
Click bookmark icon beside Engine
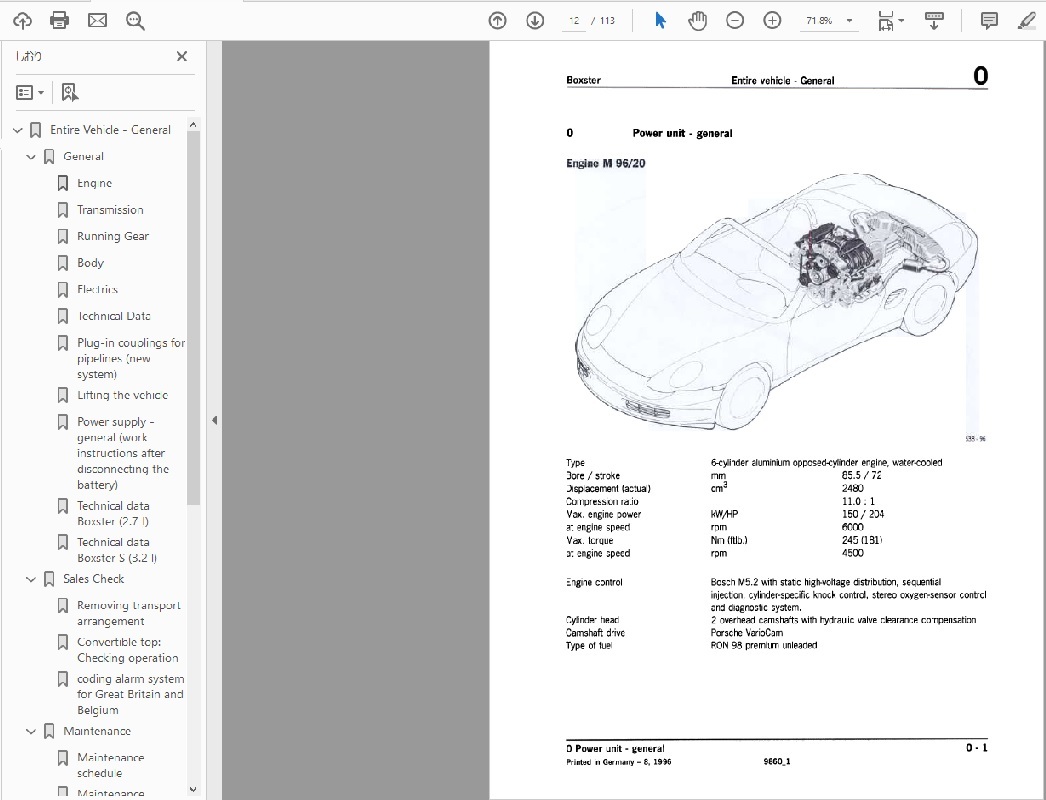[63, 183]
